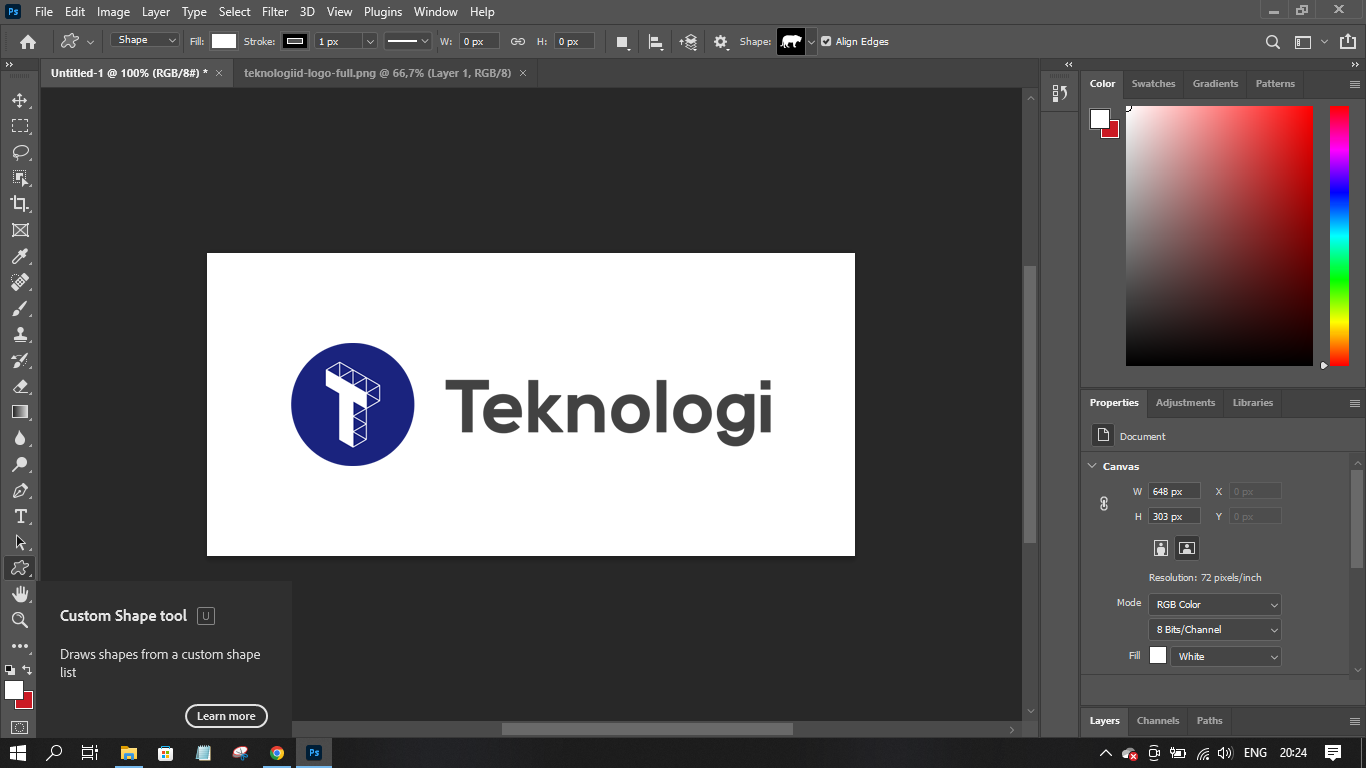Viewport: 1366px width, 768px height.
Task: Toggle the width-height link icon in options bar
Action: [518, 42]
